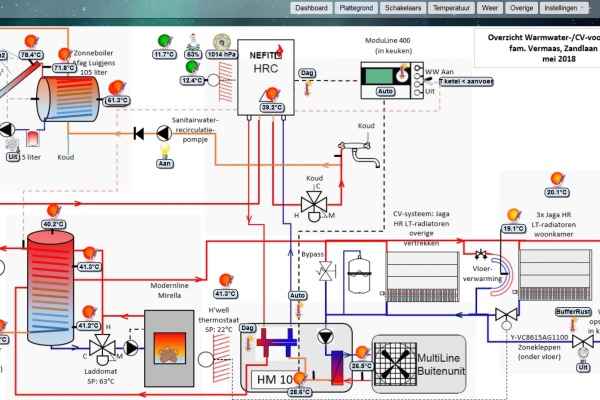The height and width of the screenshot is (400, 600).
Task: Click the T ketel < aanvoer label
Action: click(466, 82)
